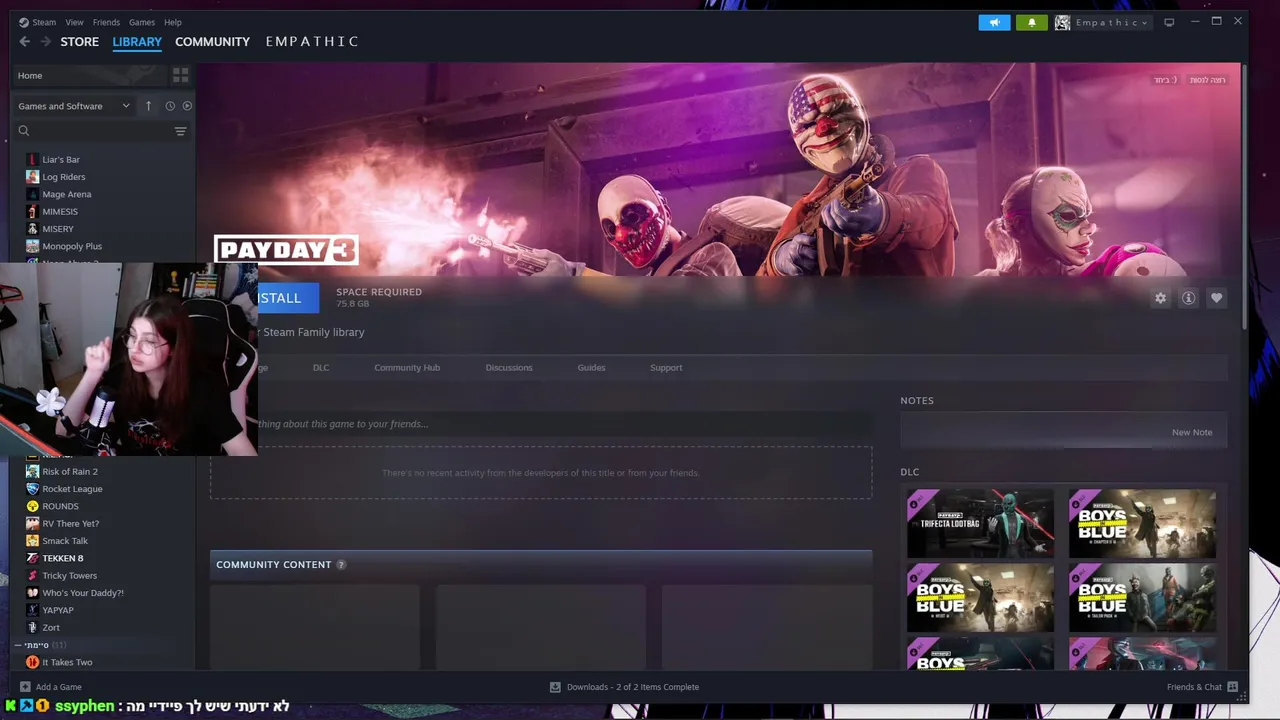
Task: Click the New Note button
Action: pyautogui.click(x=1192, y=432)
